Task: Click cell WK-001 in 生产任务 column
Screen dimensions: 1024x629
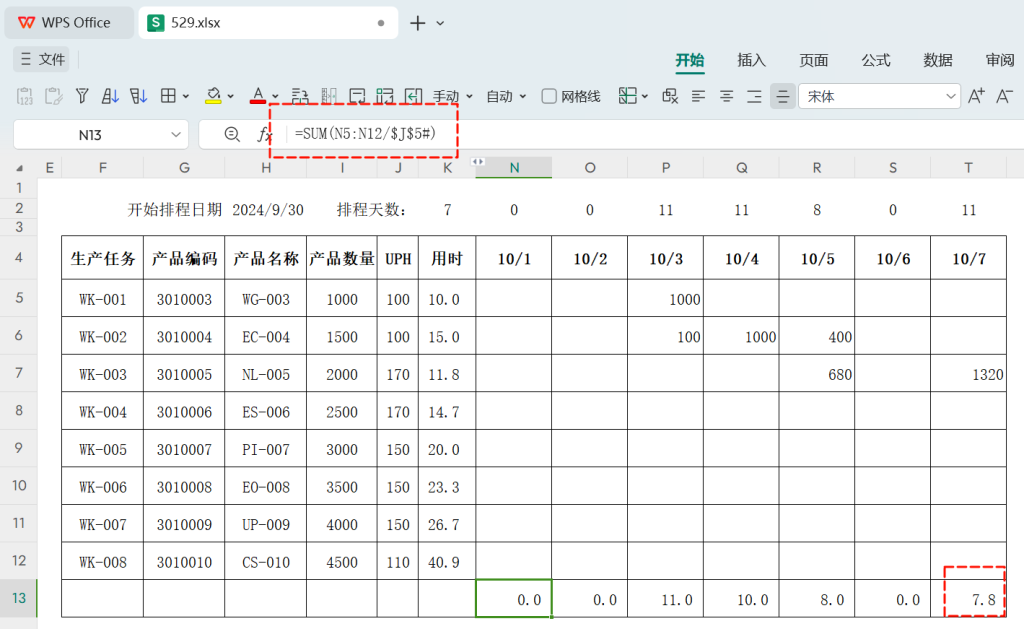Action: [x=103, y=299]
